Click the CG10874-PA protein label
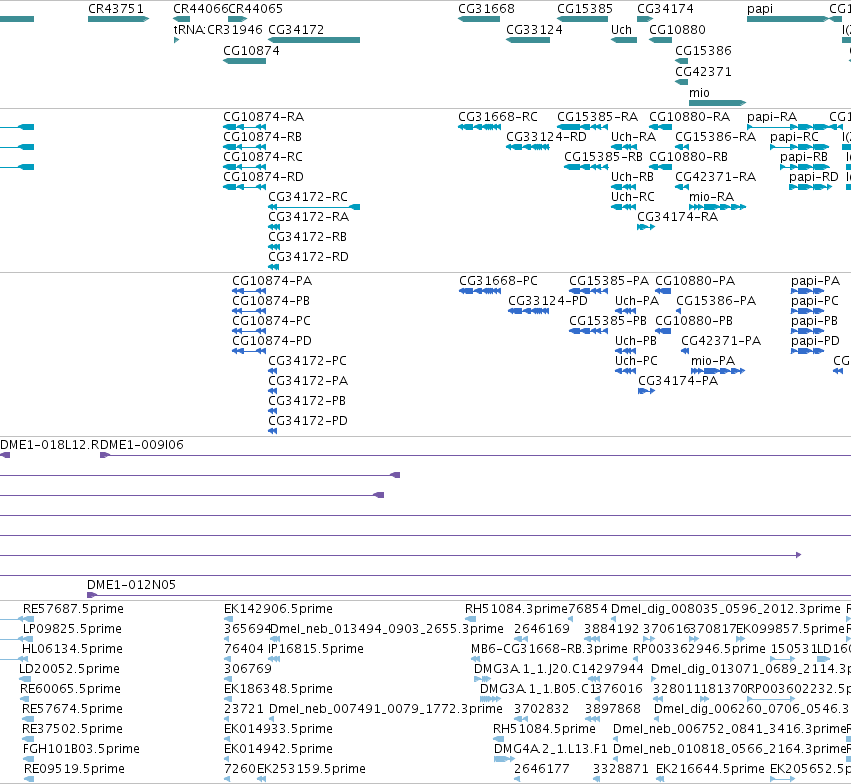The image size is (851, 784). [x=272, y=281]
